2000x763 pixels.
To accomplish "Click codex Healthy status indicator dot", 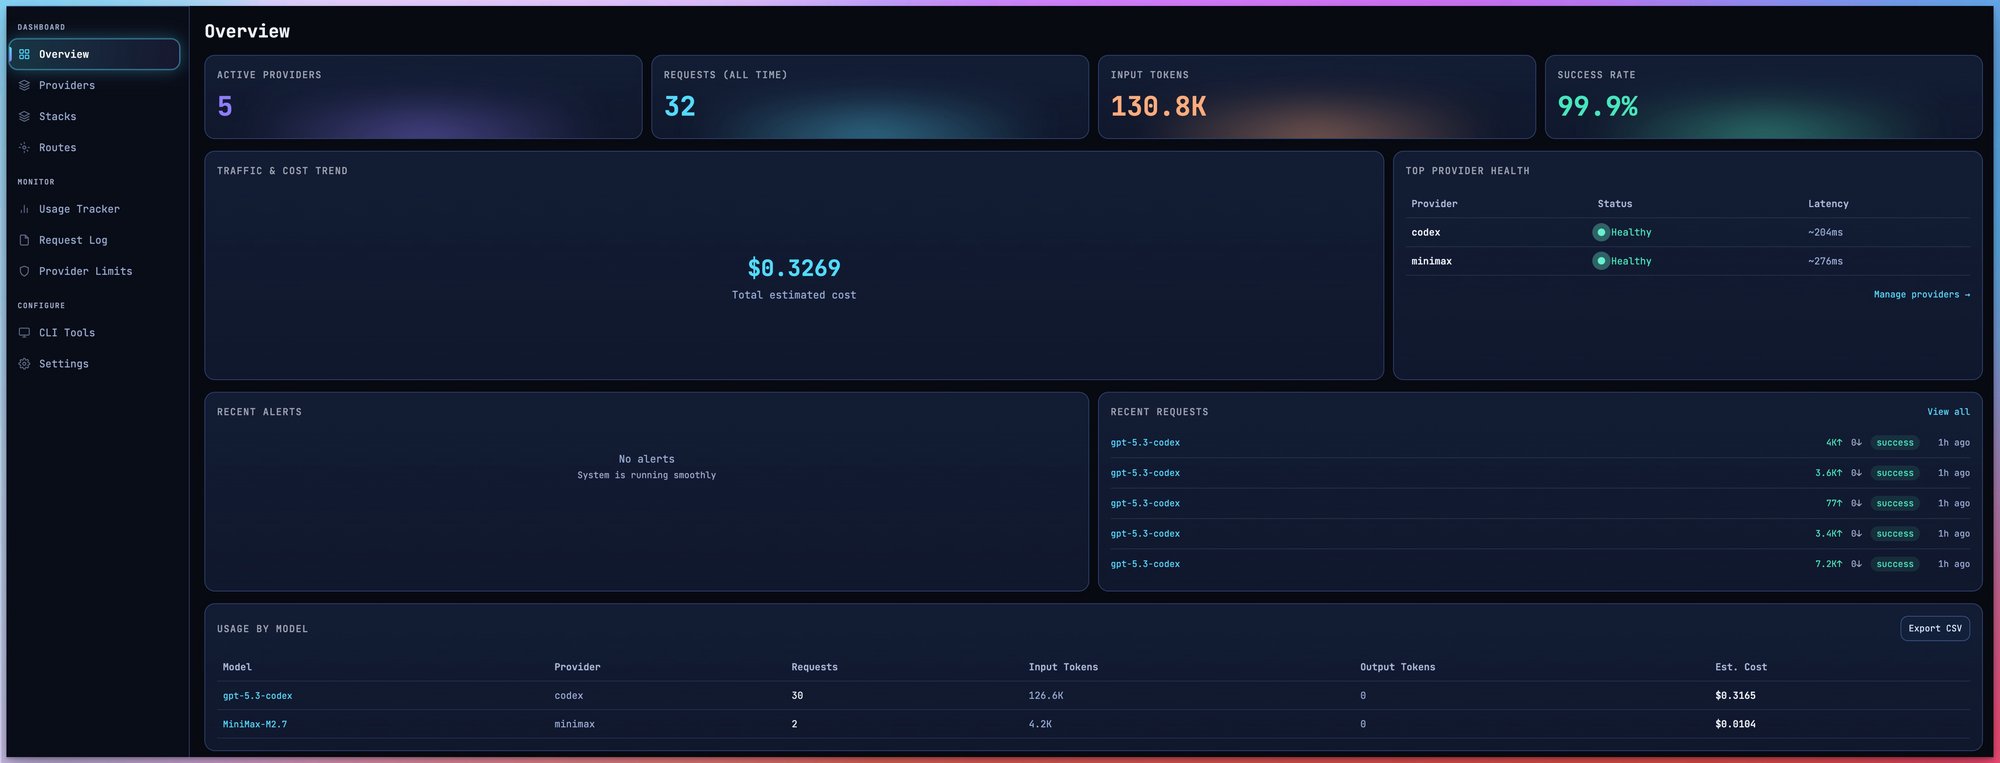I will coord(1601,232).
